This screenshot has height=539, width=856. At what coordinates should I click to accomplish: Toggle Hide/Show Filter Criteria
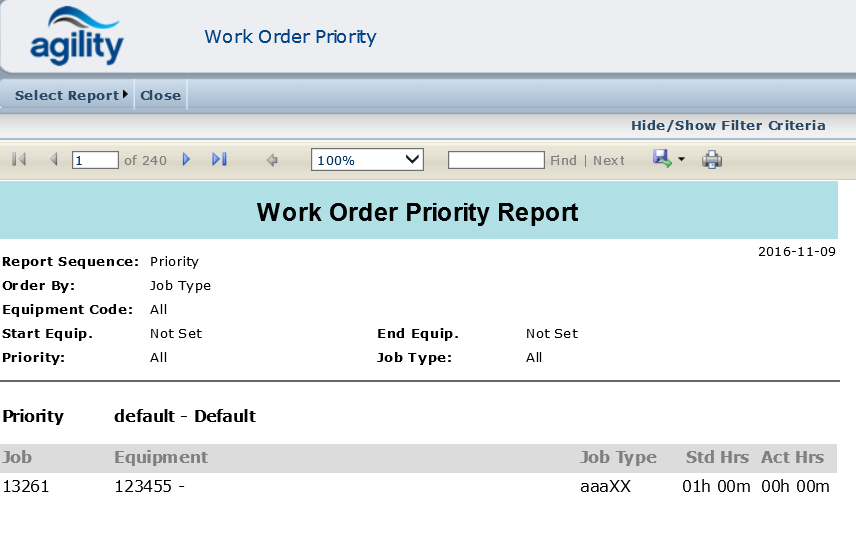pos(727,125)
